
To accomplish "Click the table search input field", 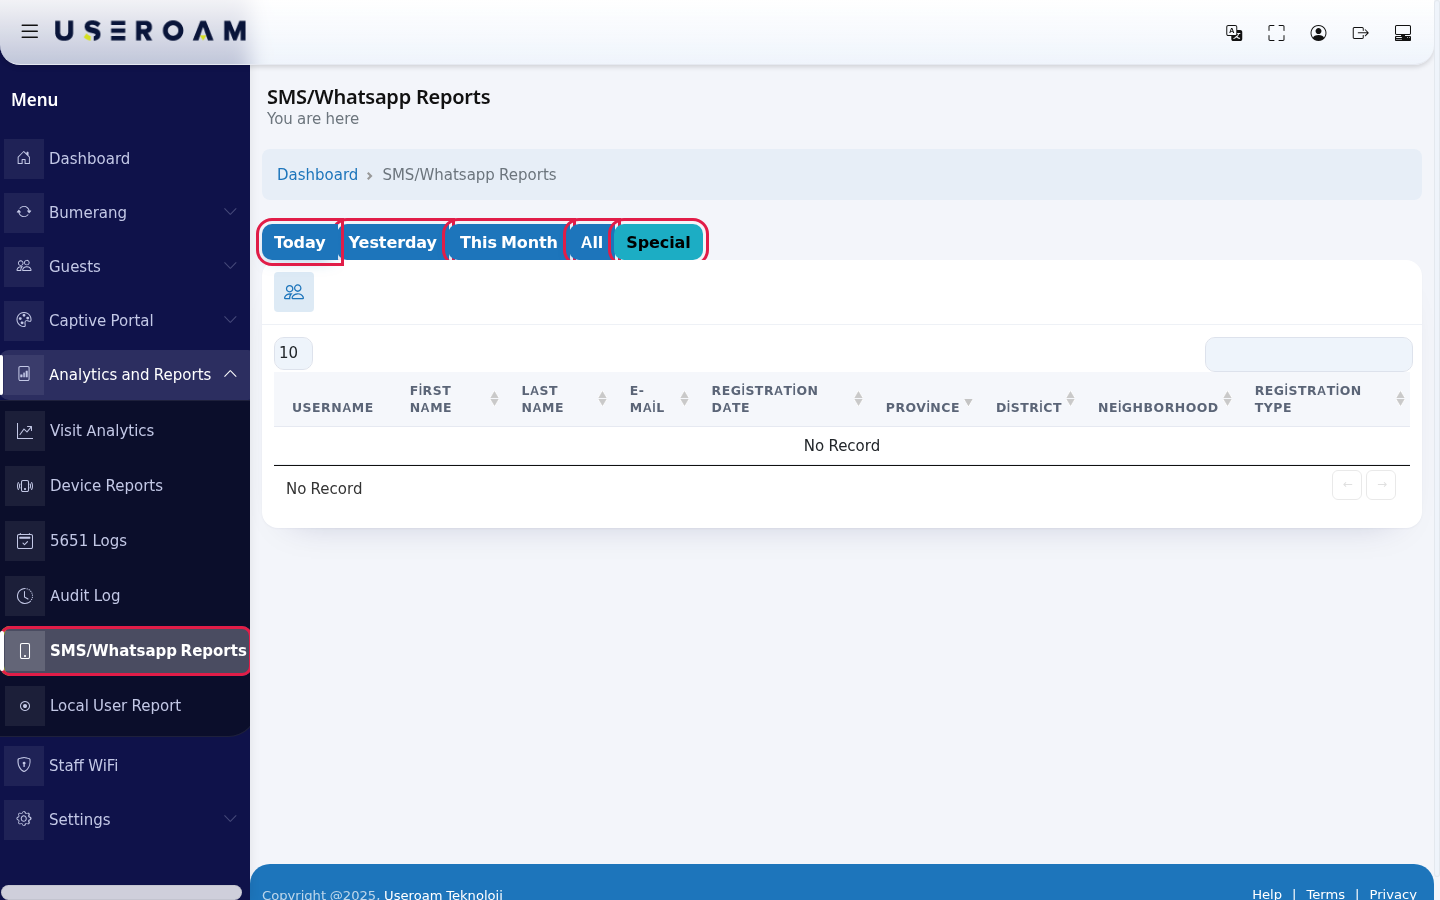I will click(1308, 354).
